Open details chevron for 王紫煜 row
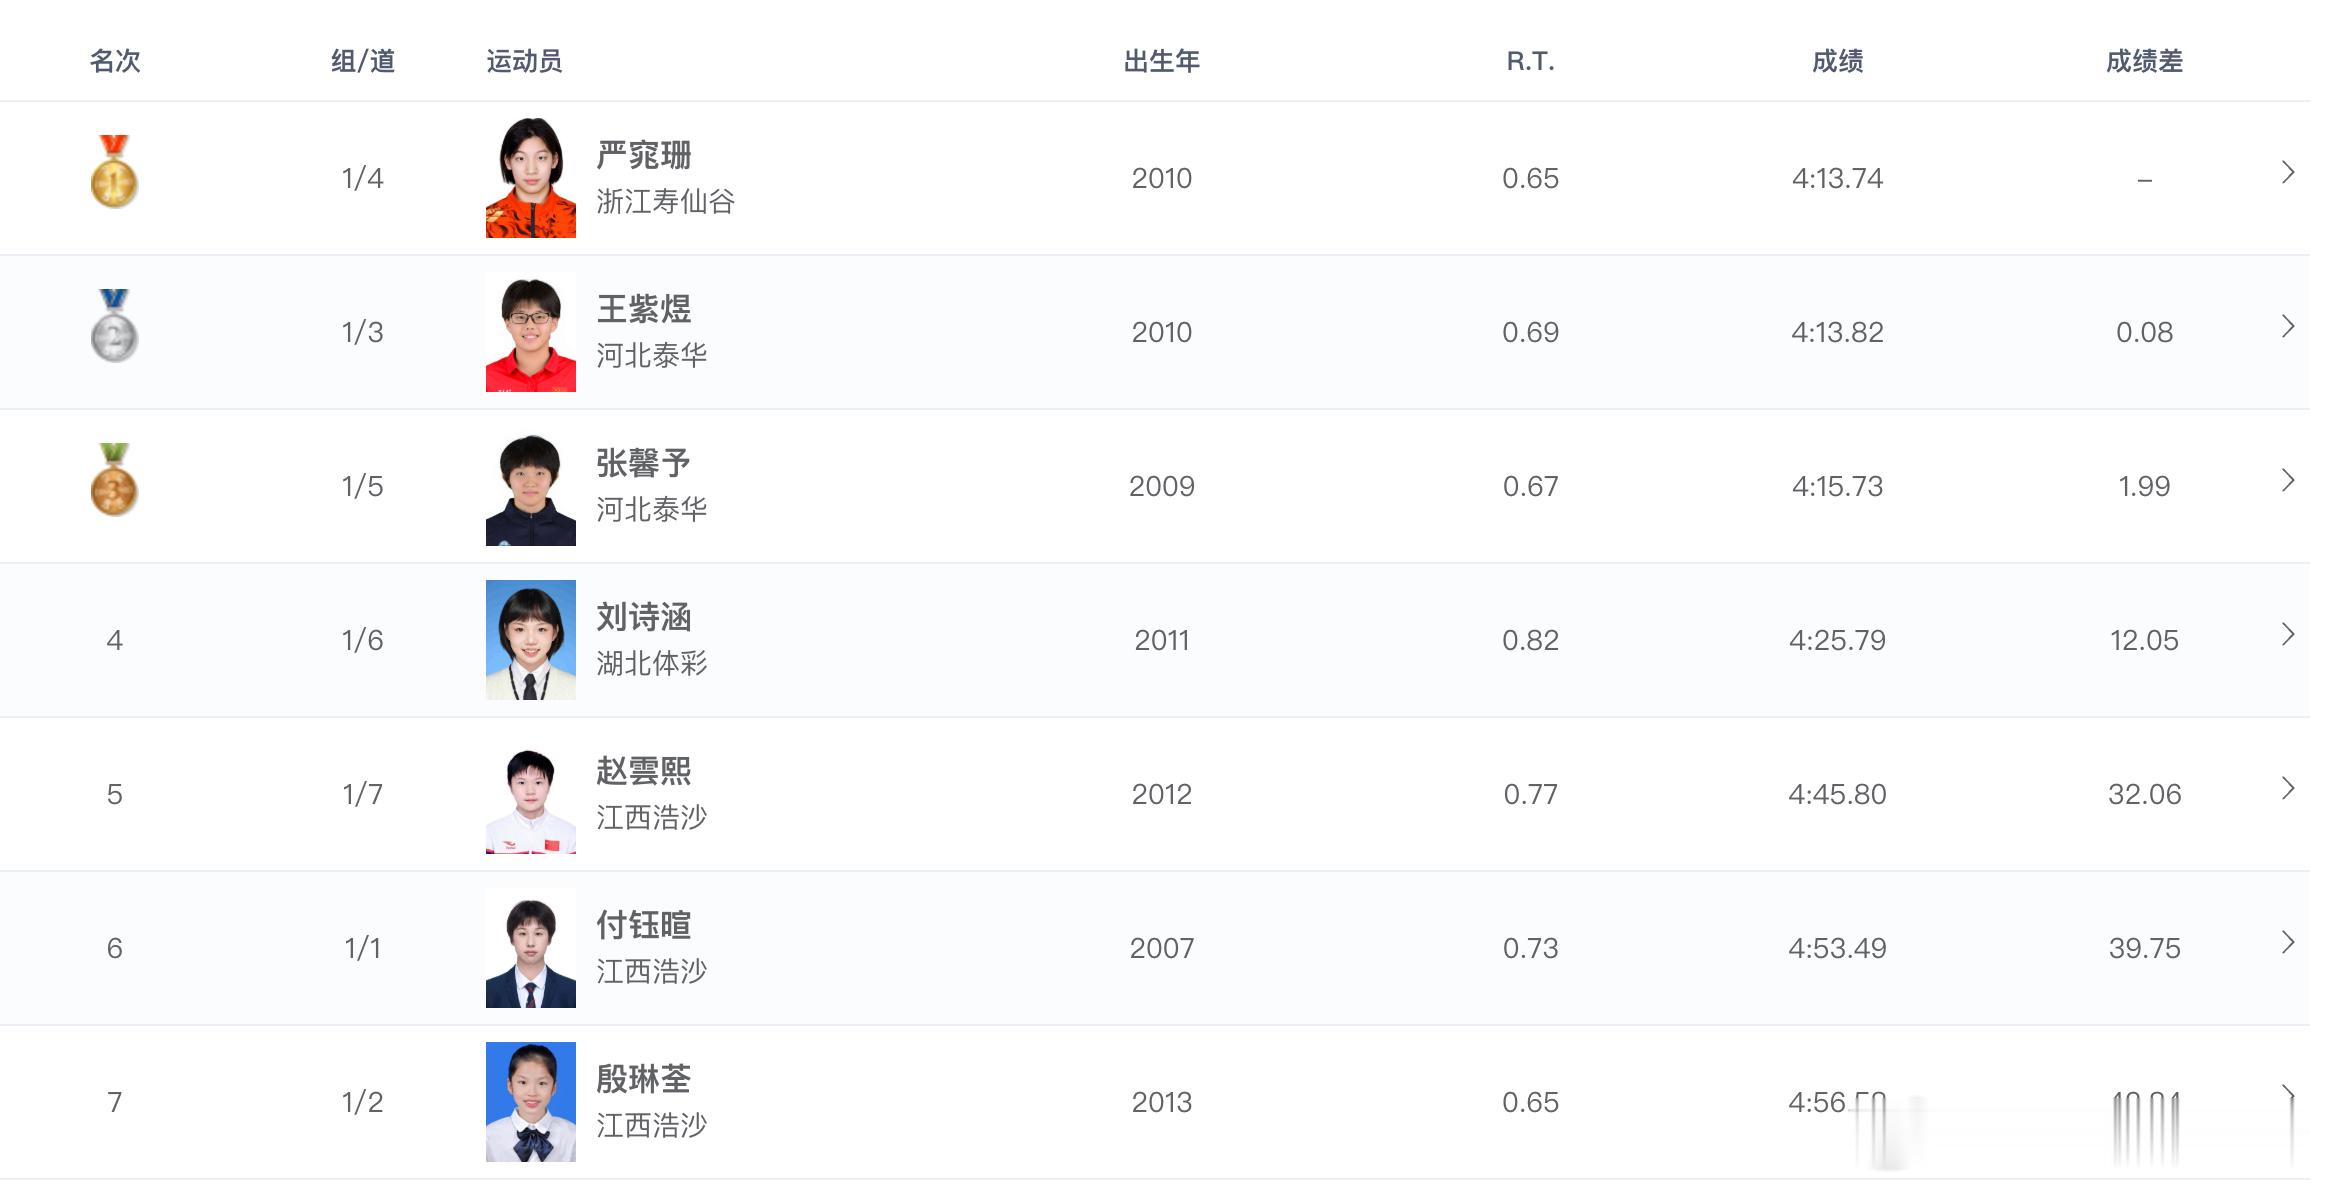Viewport: 2326px width, 1192px height. [2288, 326]
